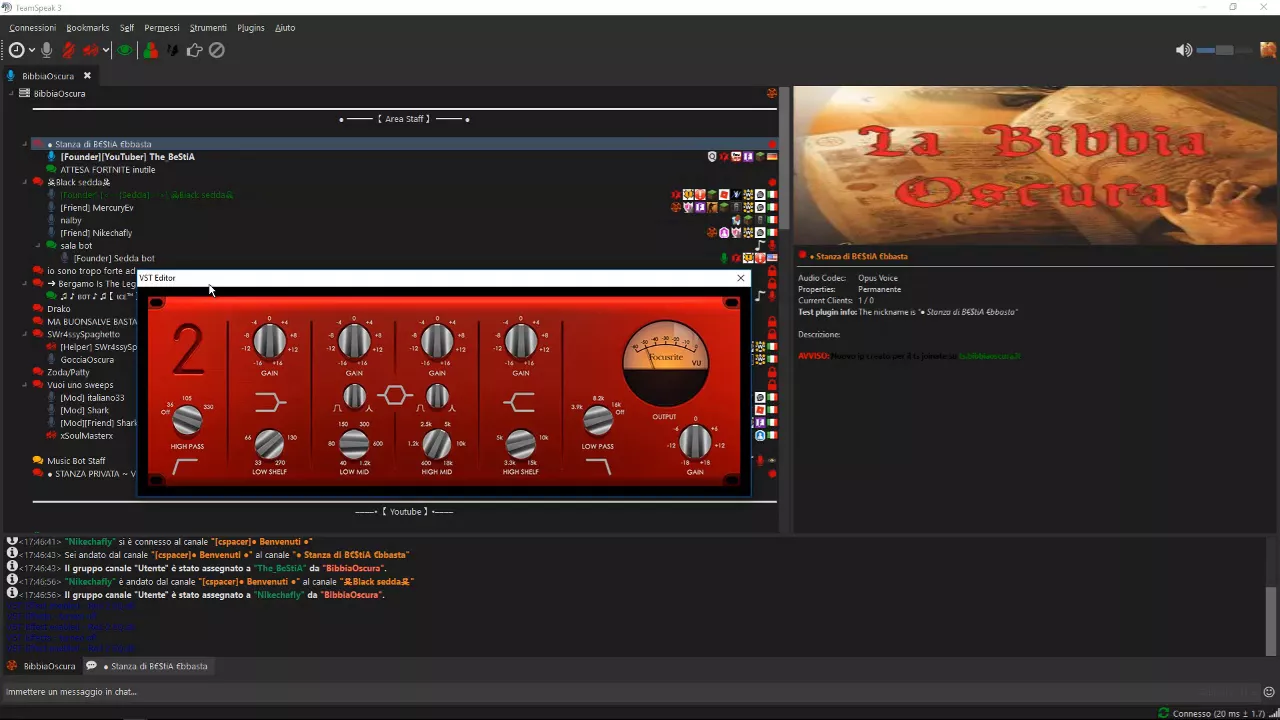1280x720 pixels.
Task: Open contacts with the red-green person icon
Action: tap(150, 50)
